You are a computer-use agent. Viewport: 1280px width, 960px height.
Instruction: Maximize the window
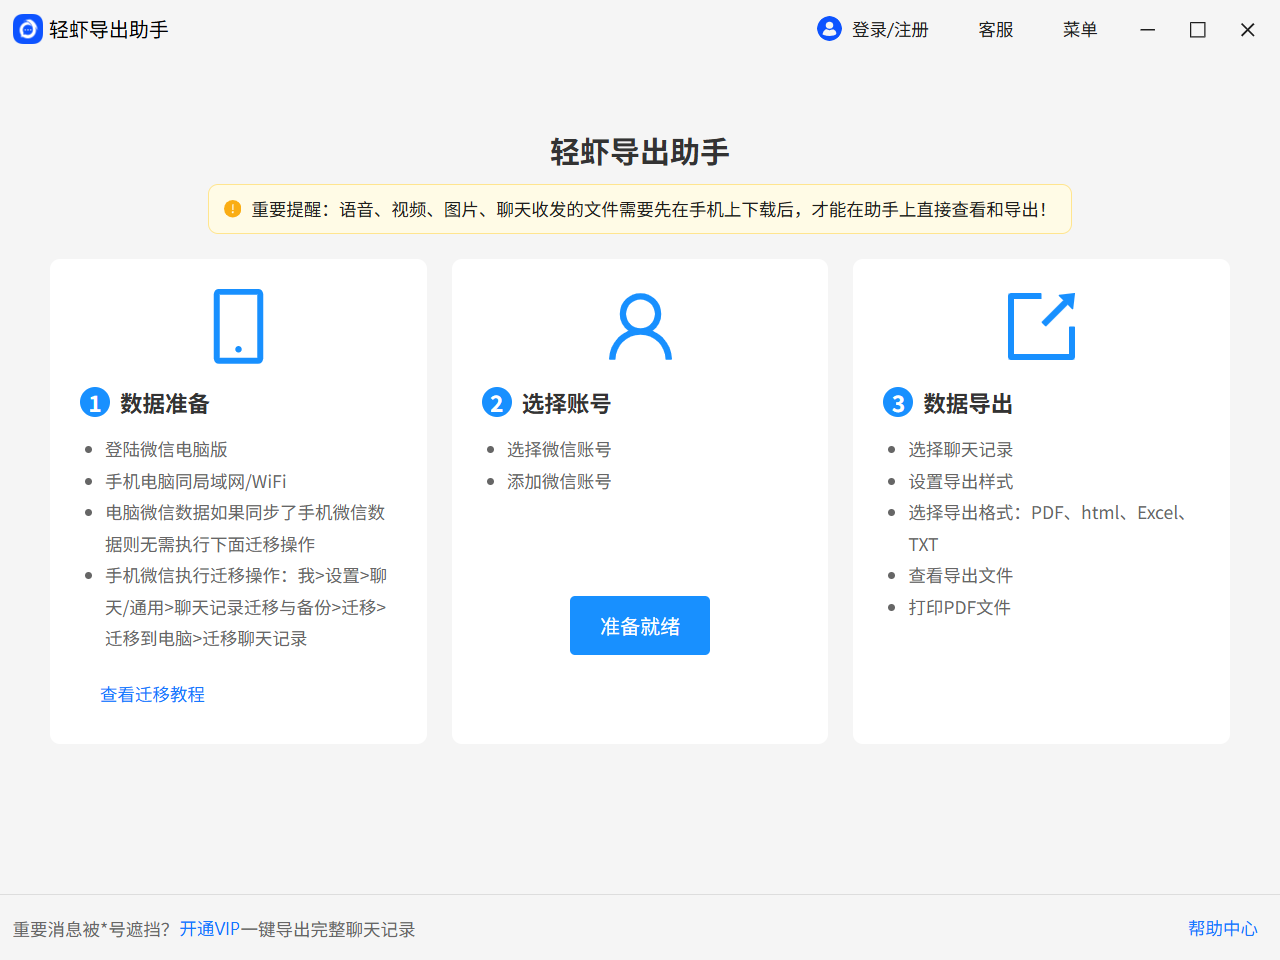click(x=1198, y=30)
